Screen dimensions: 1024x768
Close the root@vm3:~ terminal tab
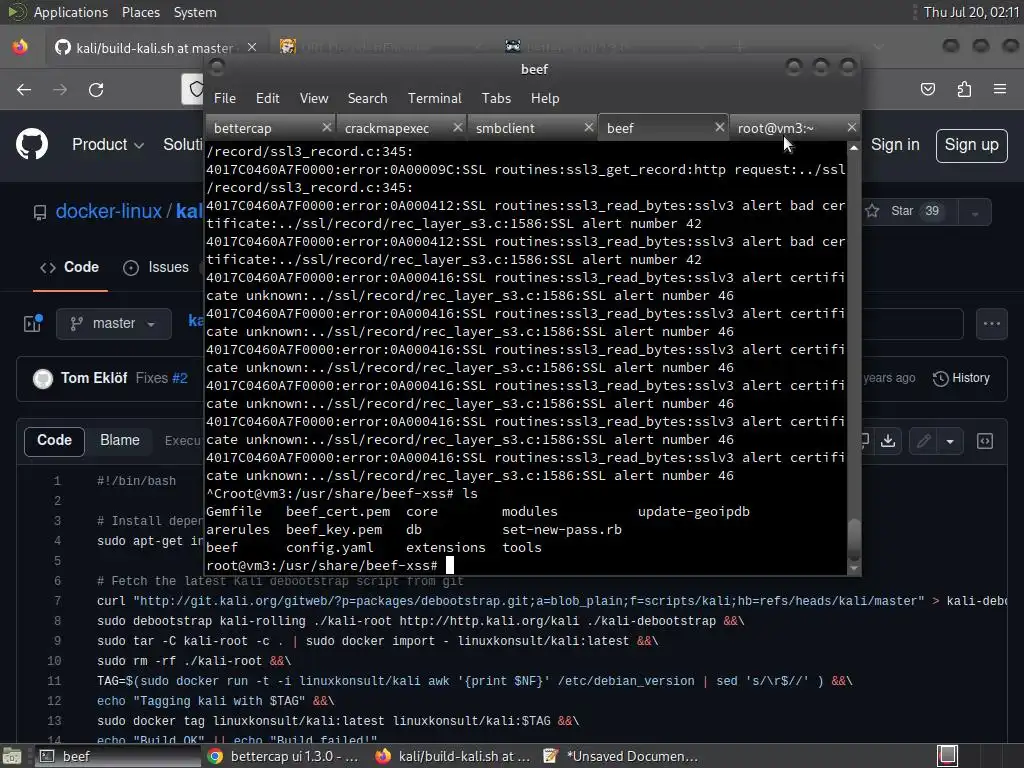tap(851, 127)
